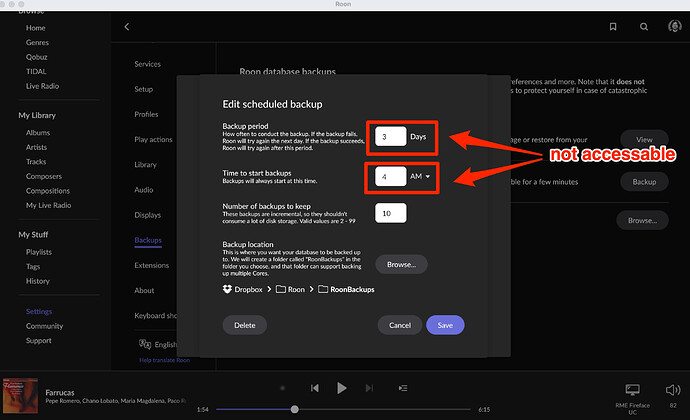
Task: Open Home in sidebar
Action: [x=36, y=28]
